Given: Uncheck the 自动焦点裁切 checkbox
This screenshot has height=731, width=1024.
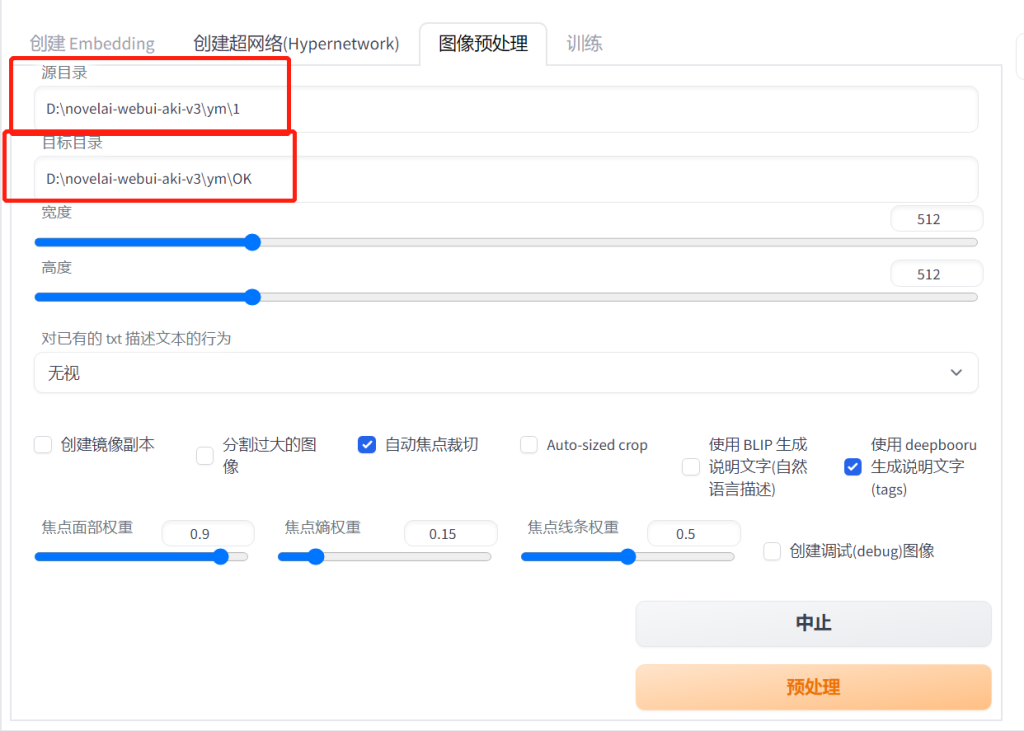Looking at the screenshot, I should pos(367,445).
